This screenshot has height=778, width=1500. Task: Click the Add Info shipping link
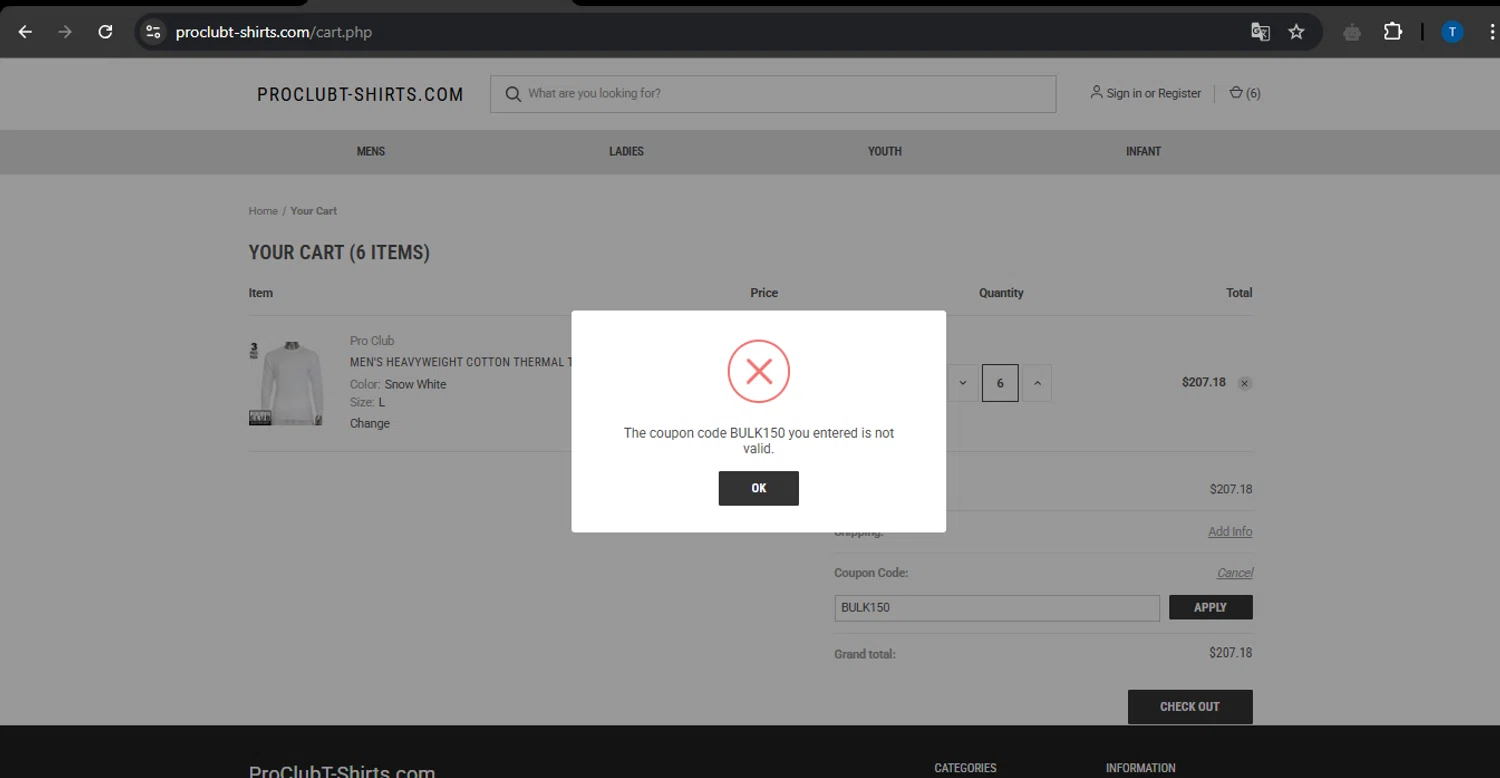(x=1230, y=532)
